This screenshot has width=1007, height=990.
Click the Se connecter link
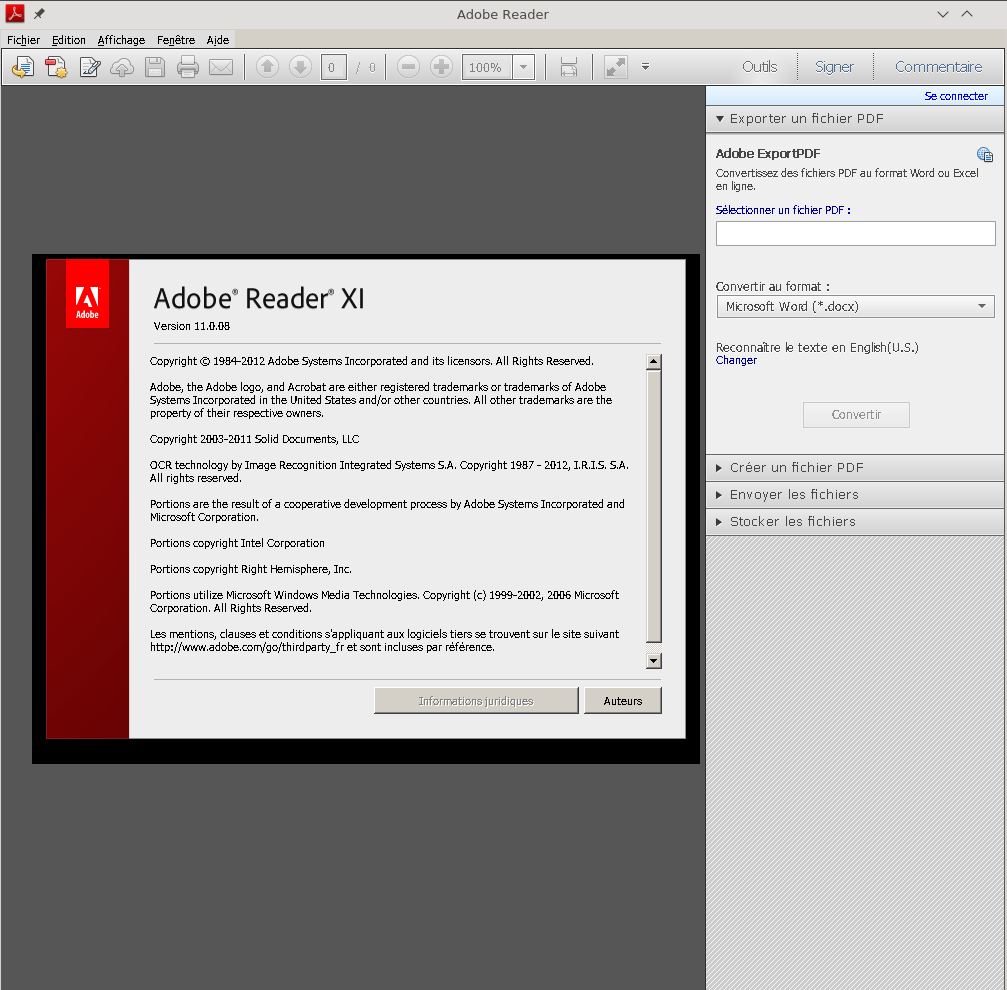(x=956, y=96)
